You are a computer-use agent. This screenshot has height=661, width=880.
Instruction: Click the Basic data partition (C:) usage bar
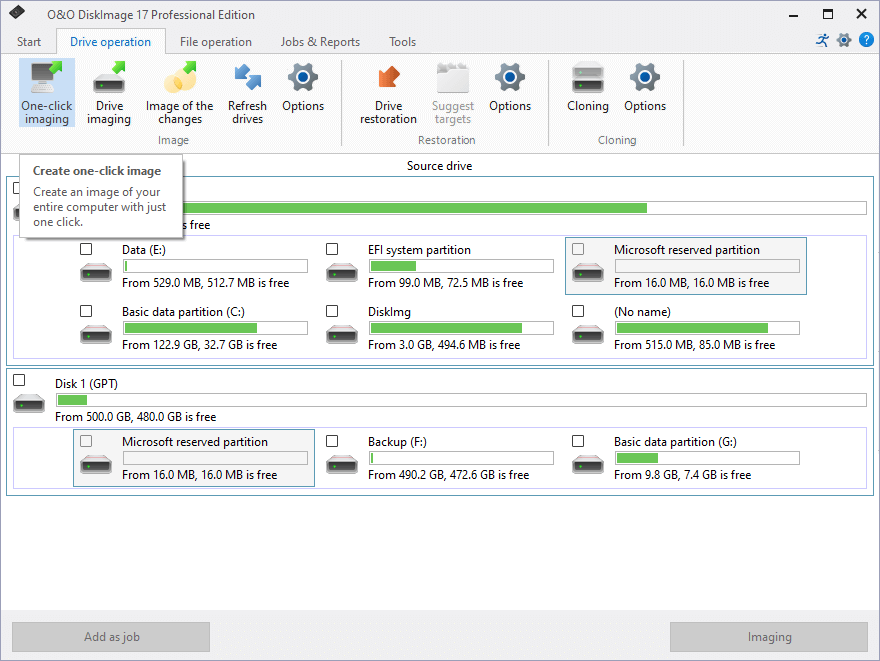pos(216,328)
